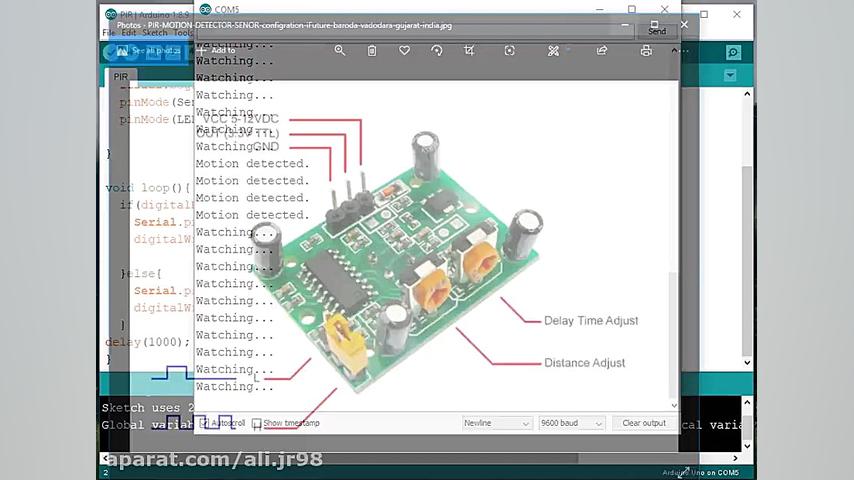Toggle the Autoscroll checkbox
Viewport: 854px width, 480px height.
click(x=204, y=423)
